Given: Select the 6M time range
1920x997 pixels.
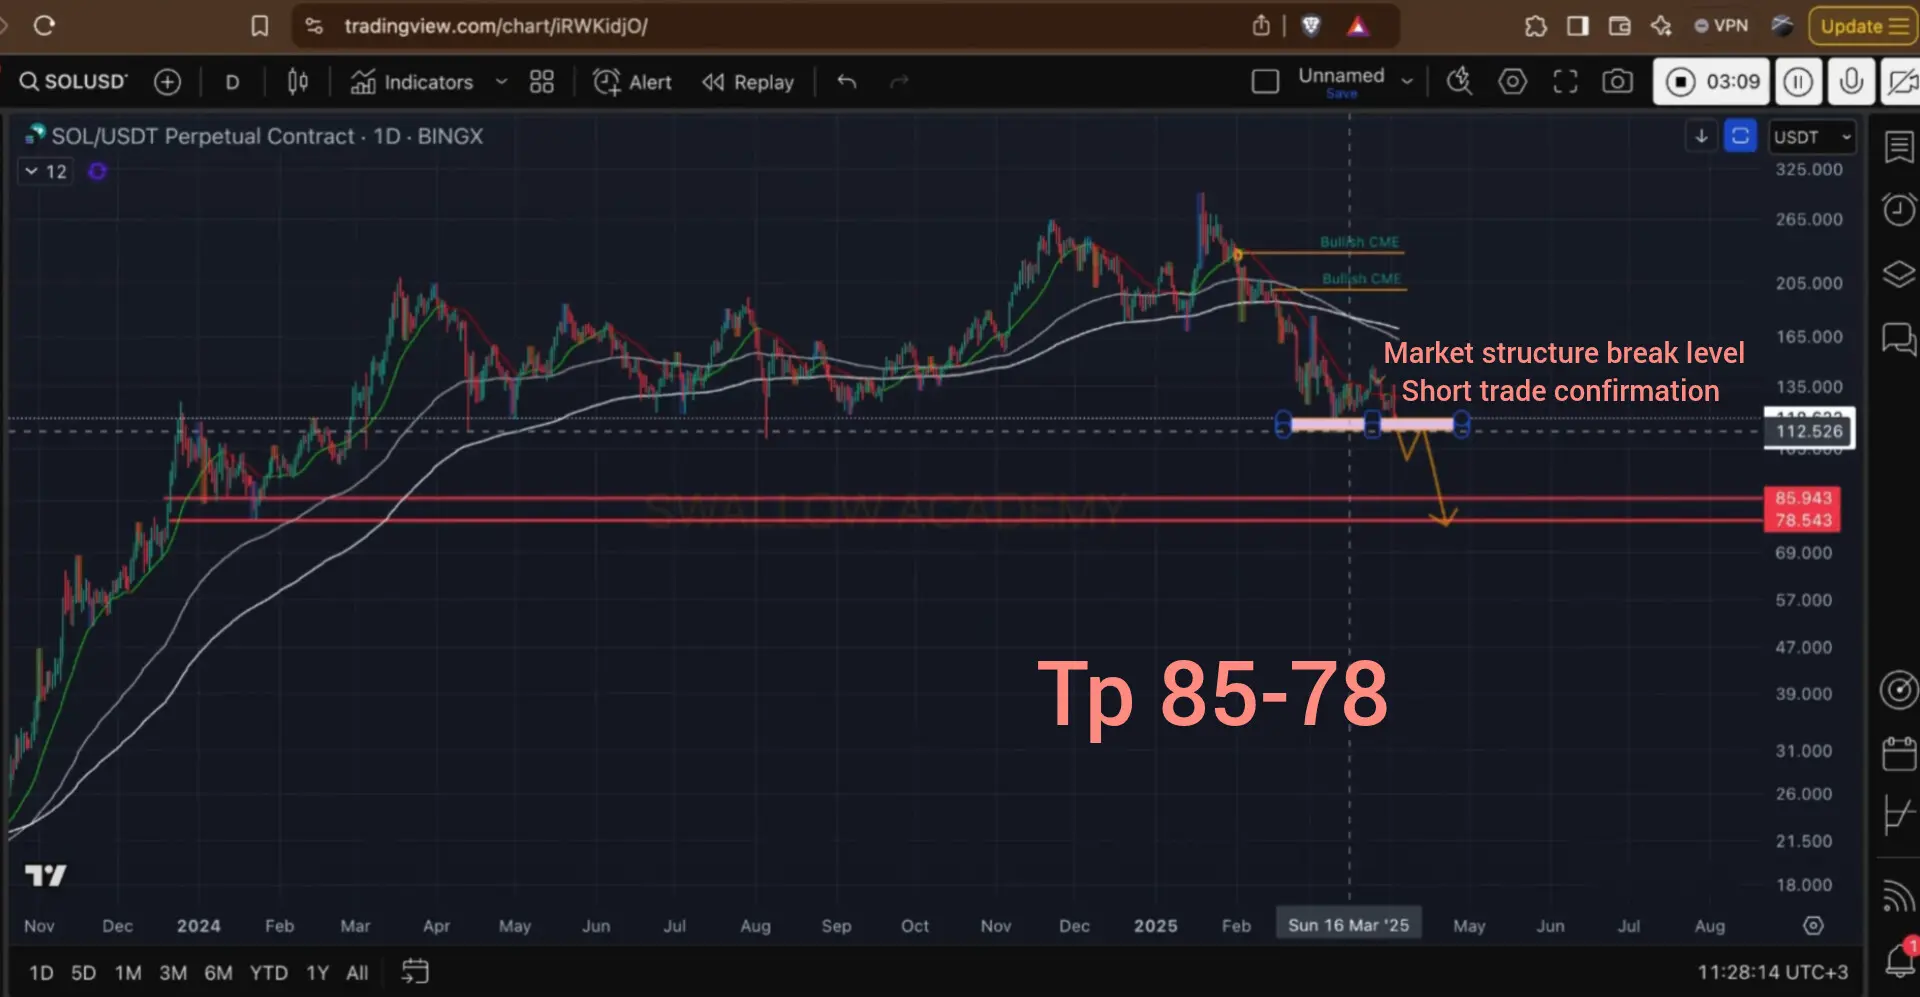Looking at the screenshot, I should [x=218, y=973].
